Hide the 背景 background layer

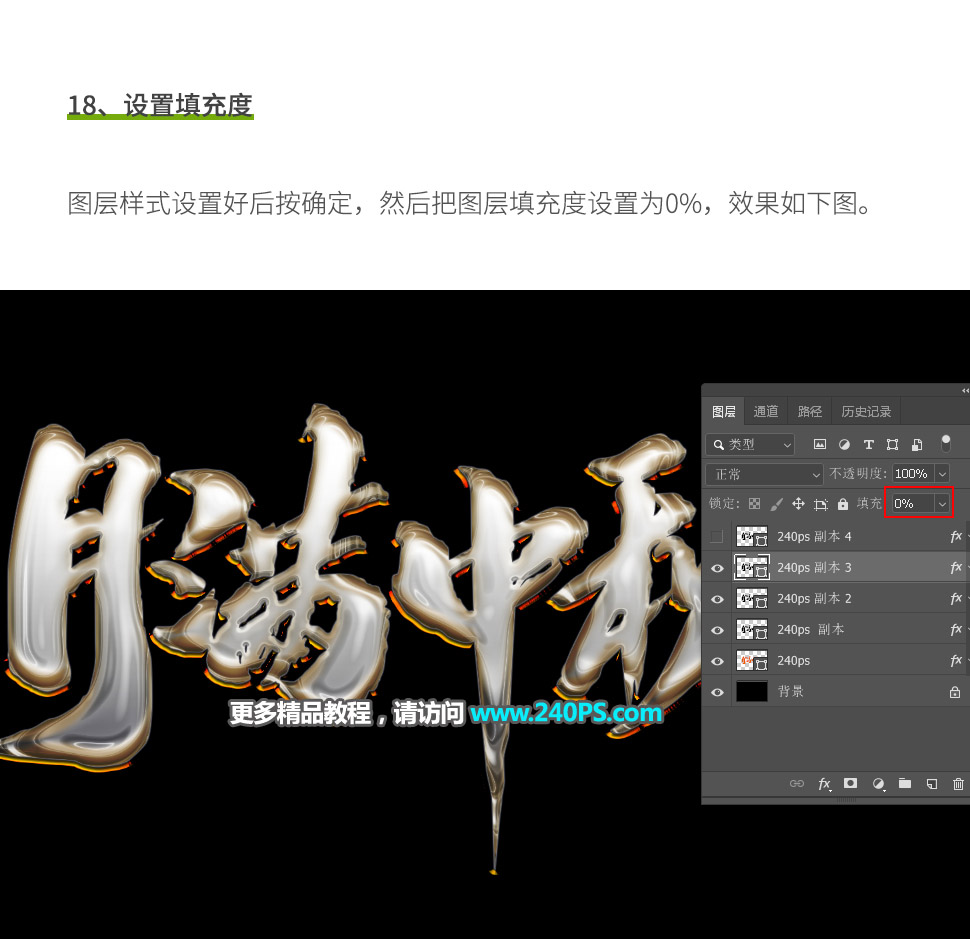click(717, 691)
